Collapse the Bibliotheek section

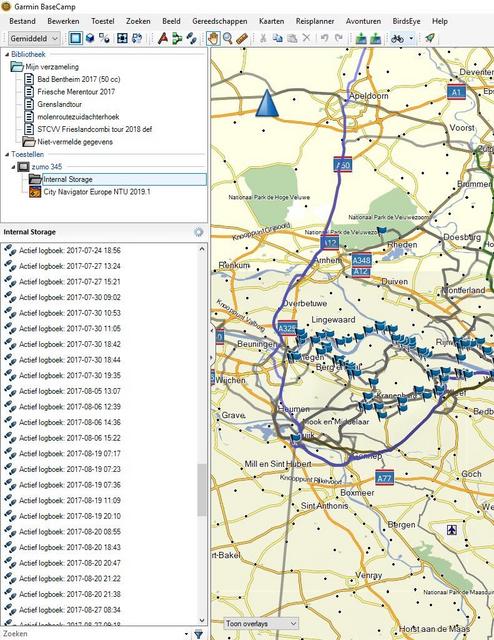coord(7,54)
